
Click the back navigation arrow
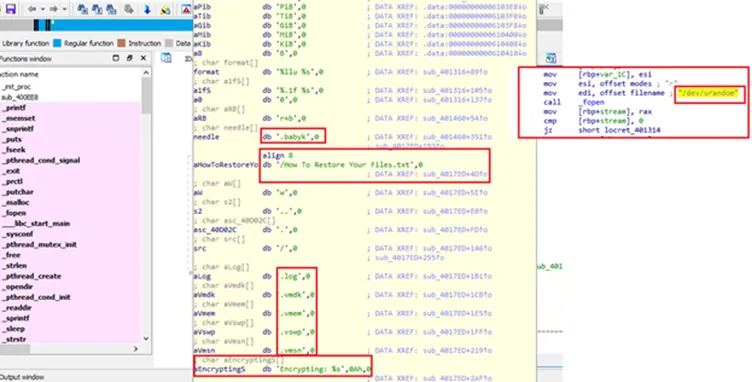[x=32, y=9]
